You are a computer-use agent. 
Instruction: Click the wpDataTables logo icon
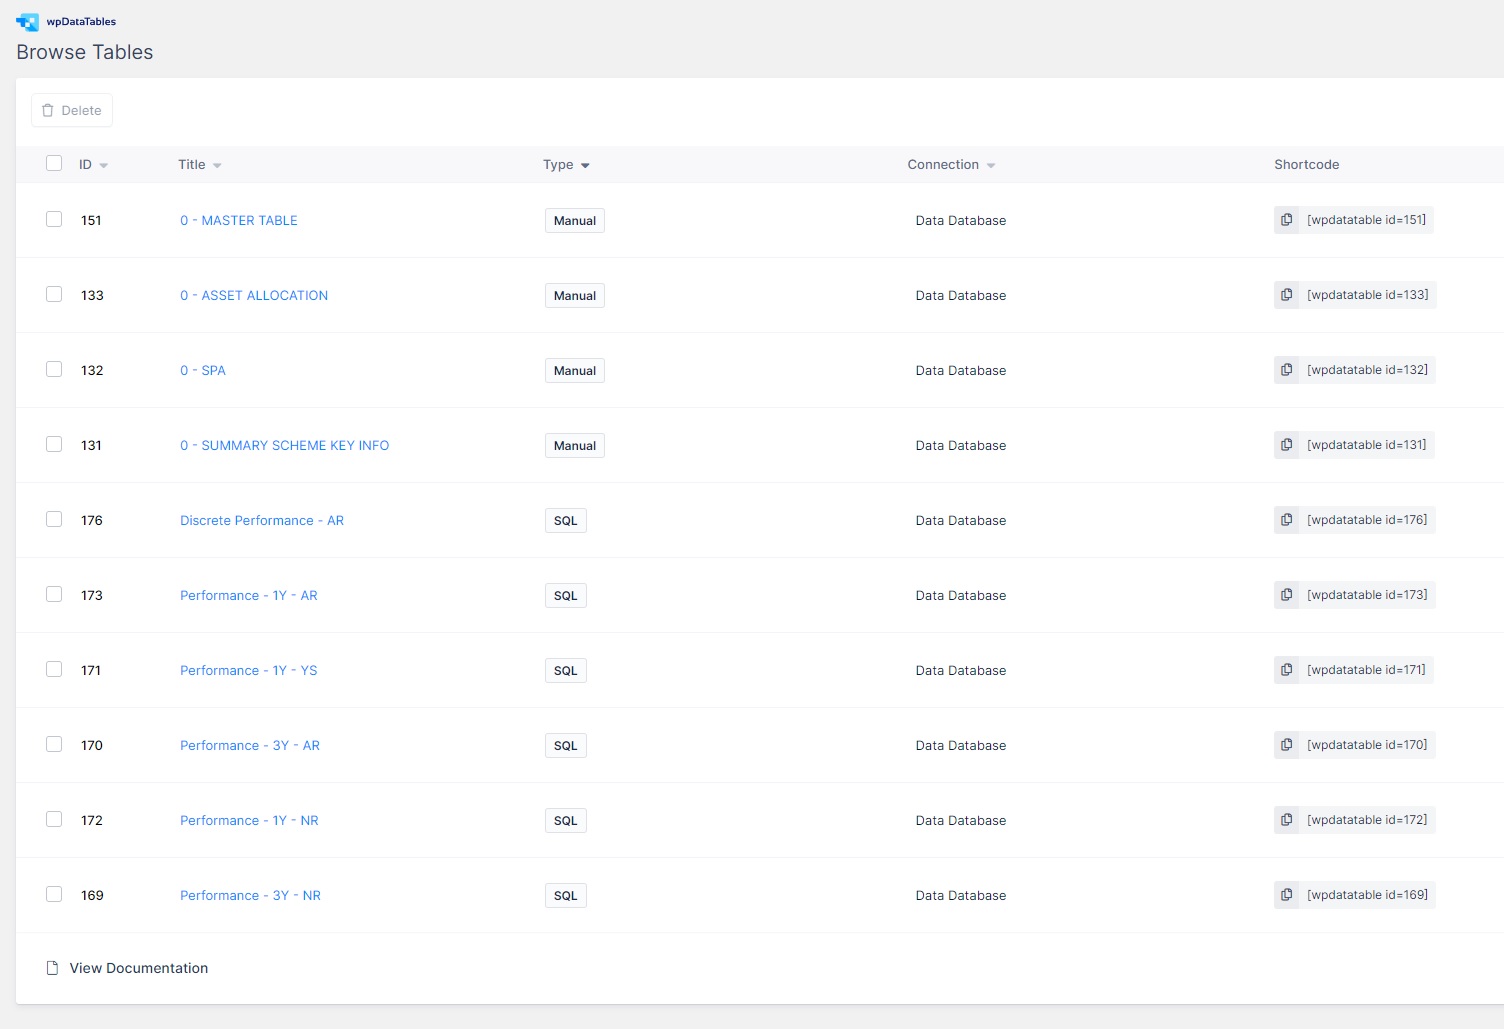pos(27,22)
